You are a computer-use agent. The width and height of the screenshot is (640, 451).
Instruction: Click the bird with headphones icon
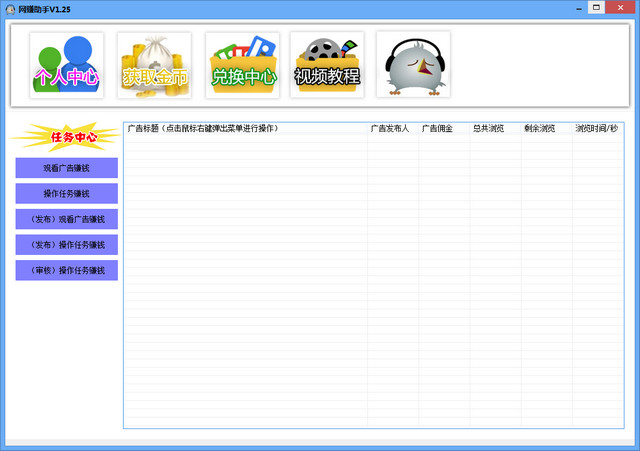413,65
